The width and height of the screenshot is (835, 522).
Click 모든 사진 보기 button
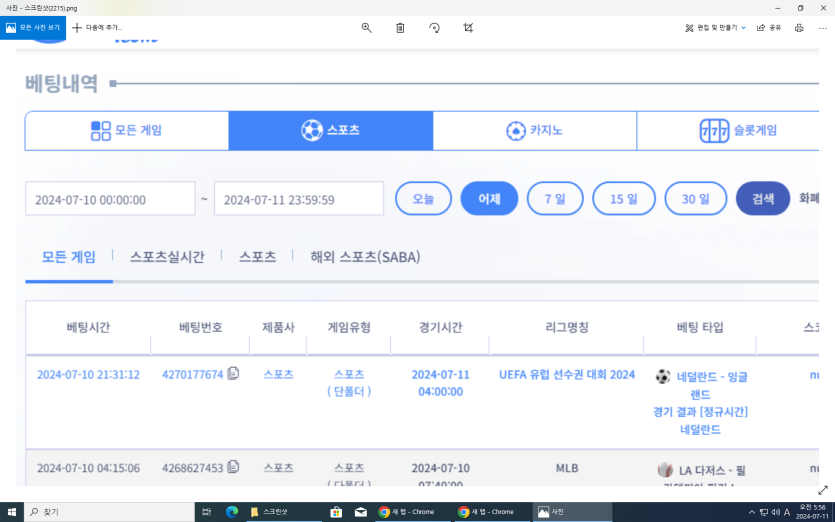point(33,28)
